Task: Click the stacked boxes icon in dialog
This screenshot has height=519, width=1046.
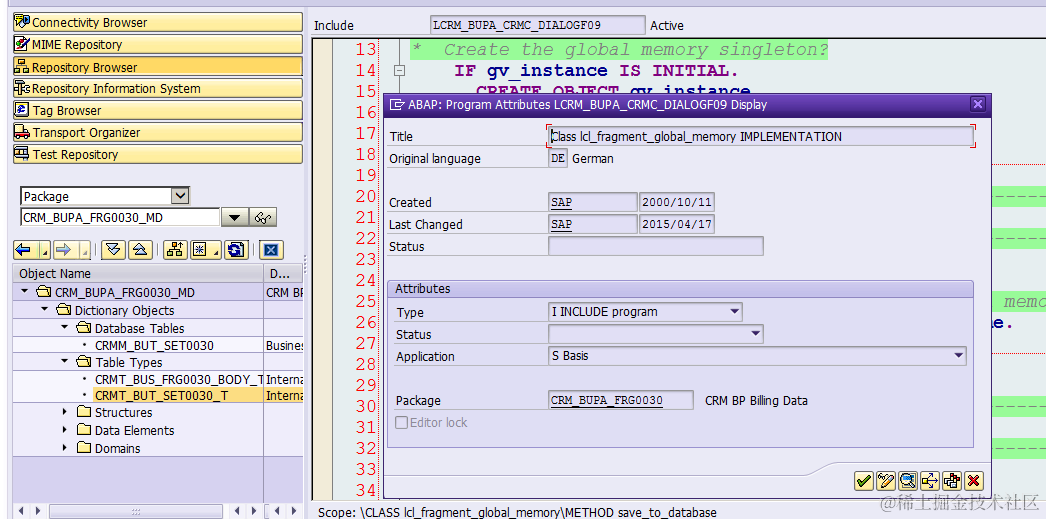Action: 952,480
